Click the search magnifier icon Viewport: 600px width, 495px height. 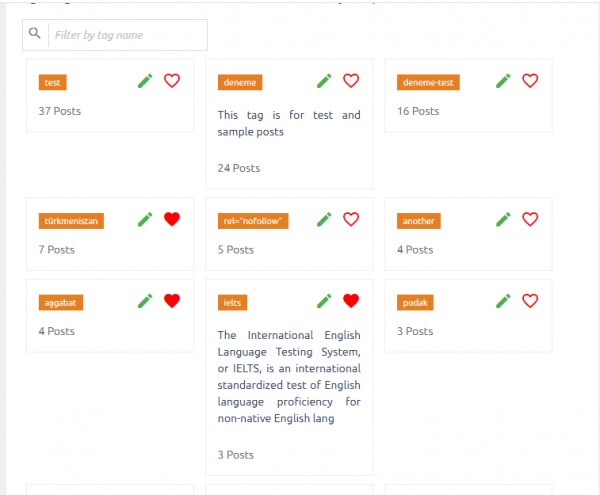35,34
